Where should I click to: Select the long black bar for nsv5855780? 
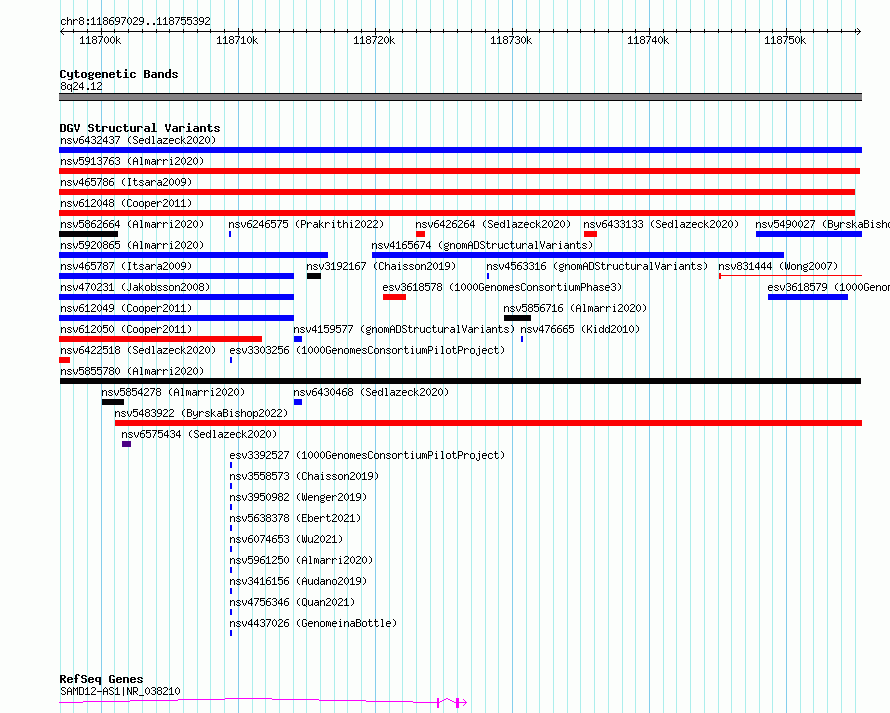(460, 381)
